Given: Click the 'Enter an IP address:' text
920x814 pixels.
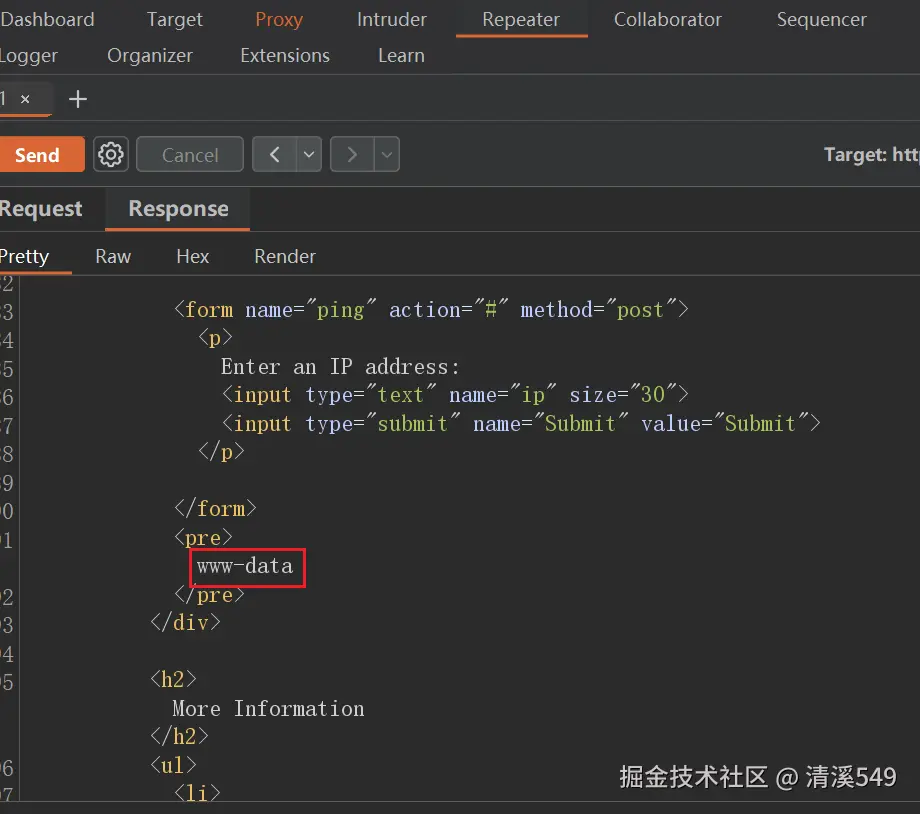Looking at the screenshot, I should [x=340, y=367].
